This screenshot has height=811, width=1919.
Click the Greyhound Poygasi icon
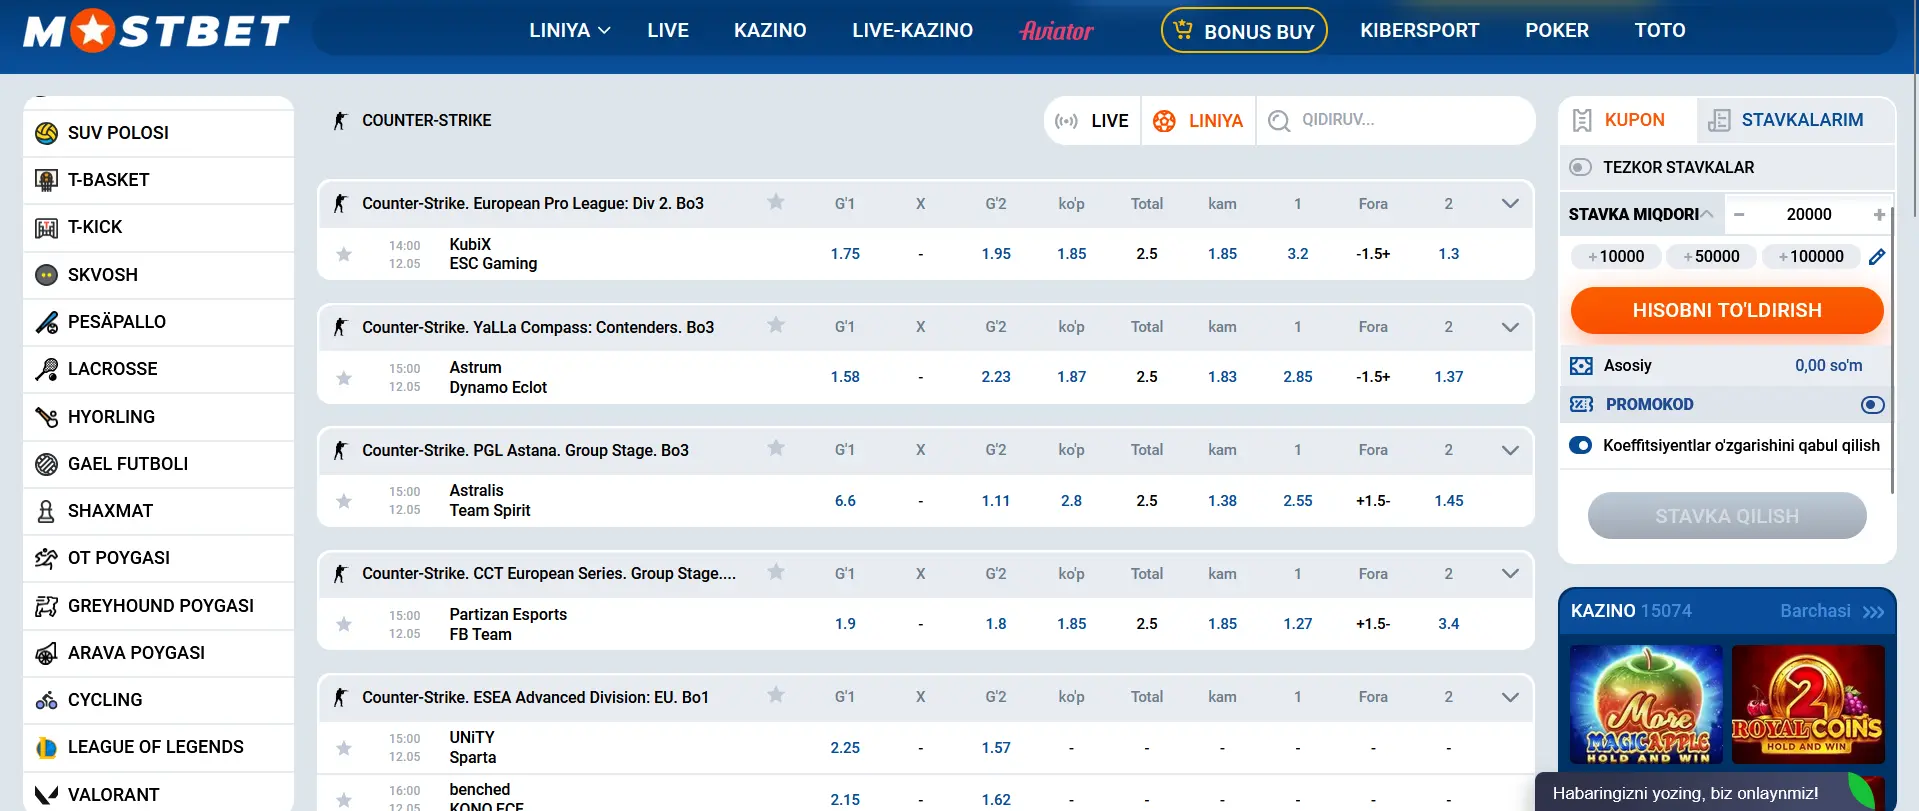point(46,606)
